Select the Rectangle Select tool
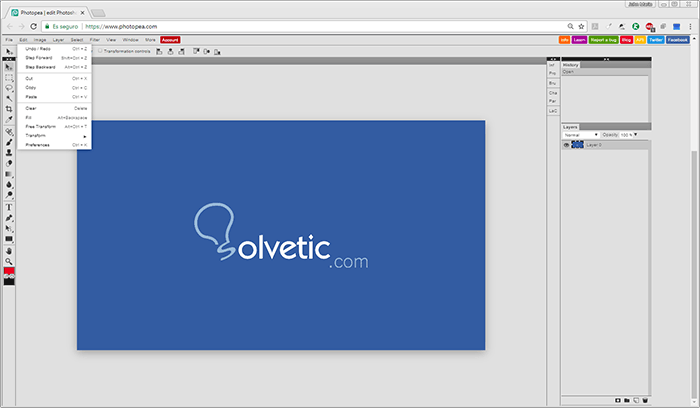 (x=9, y=78)
